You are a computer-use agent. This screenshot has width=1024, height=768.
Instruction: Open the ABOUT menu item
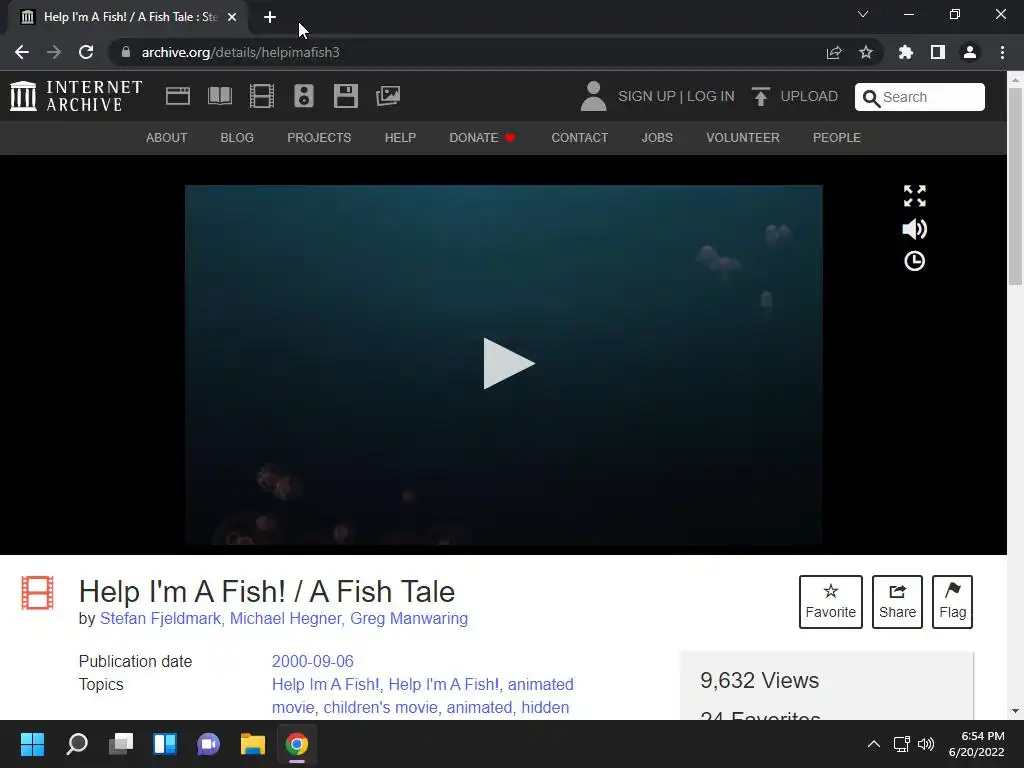click(x=167, y=138)
